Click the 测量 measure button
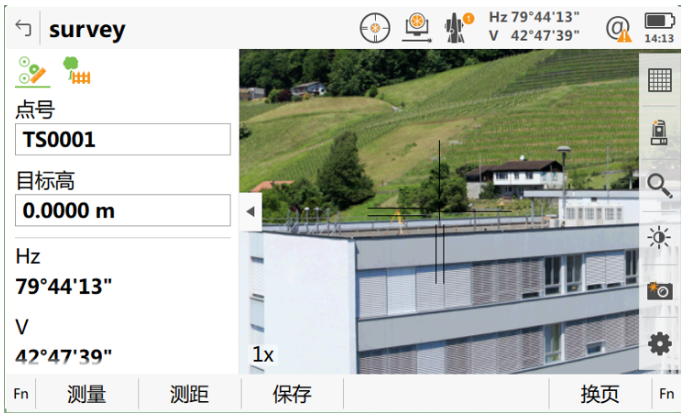Viewport: 688px width, 416px height. point(87,394)
